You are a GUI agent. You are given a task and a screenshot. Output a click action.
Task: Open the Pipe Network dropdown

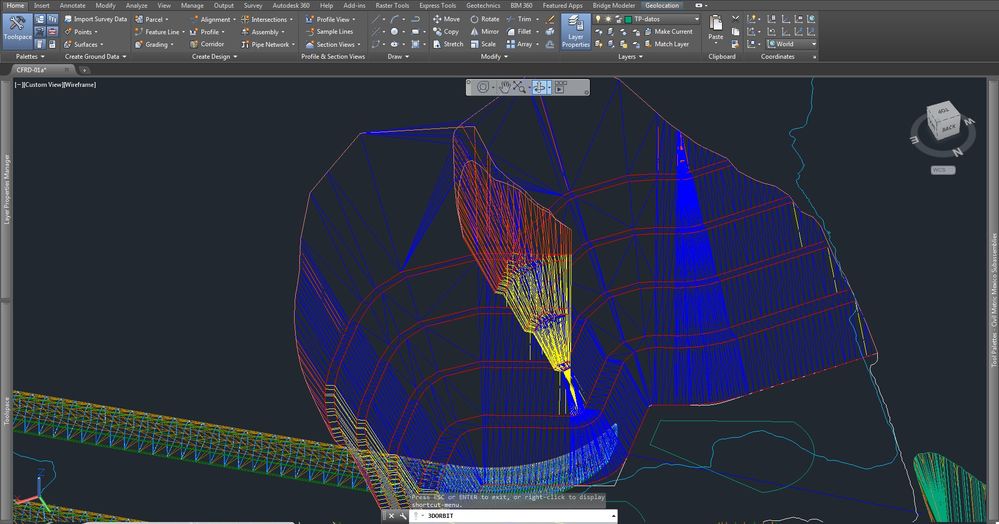point(268,45)
